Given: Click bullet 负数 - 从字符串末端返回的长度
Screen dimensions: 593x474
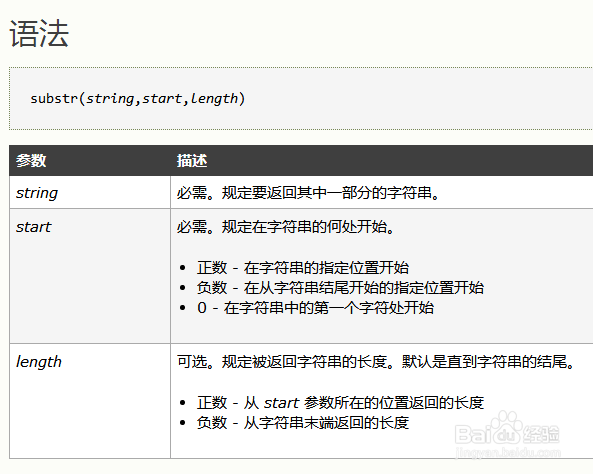Looking at the screenshot, I should [303, 423].
